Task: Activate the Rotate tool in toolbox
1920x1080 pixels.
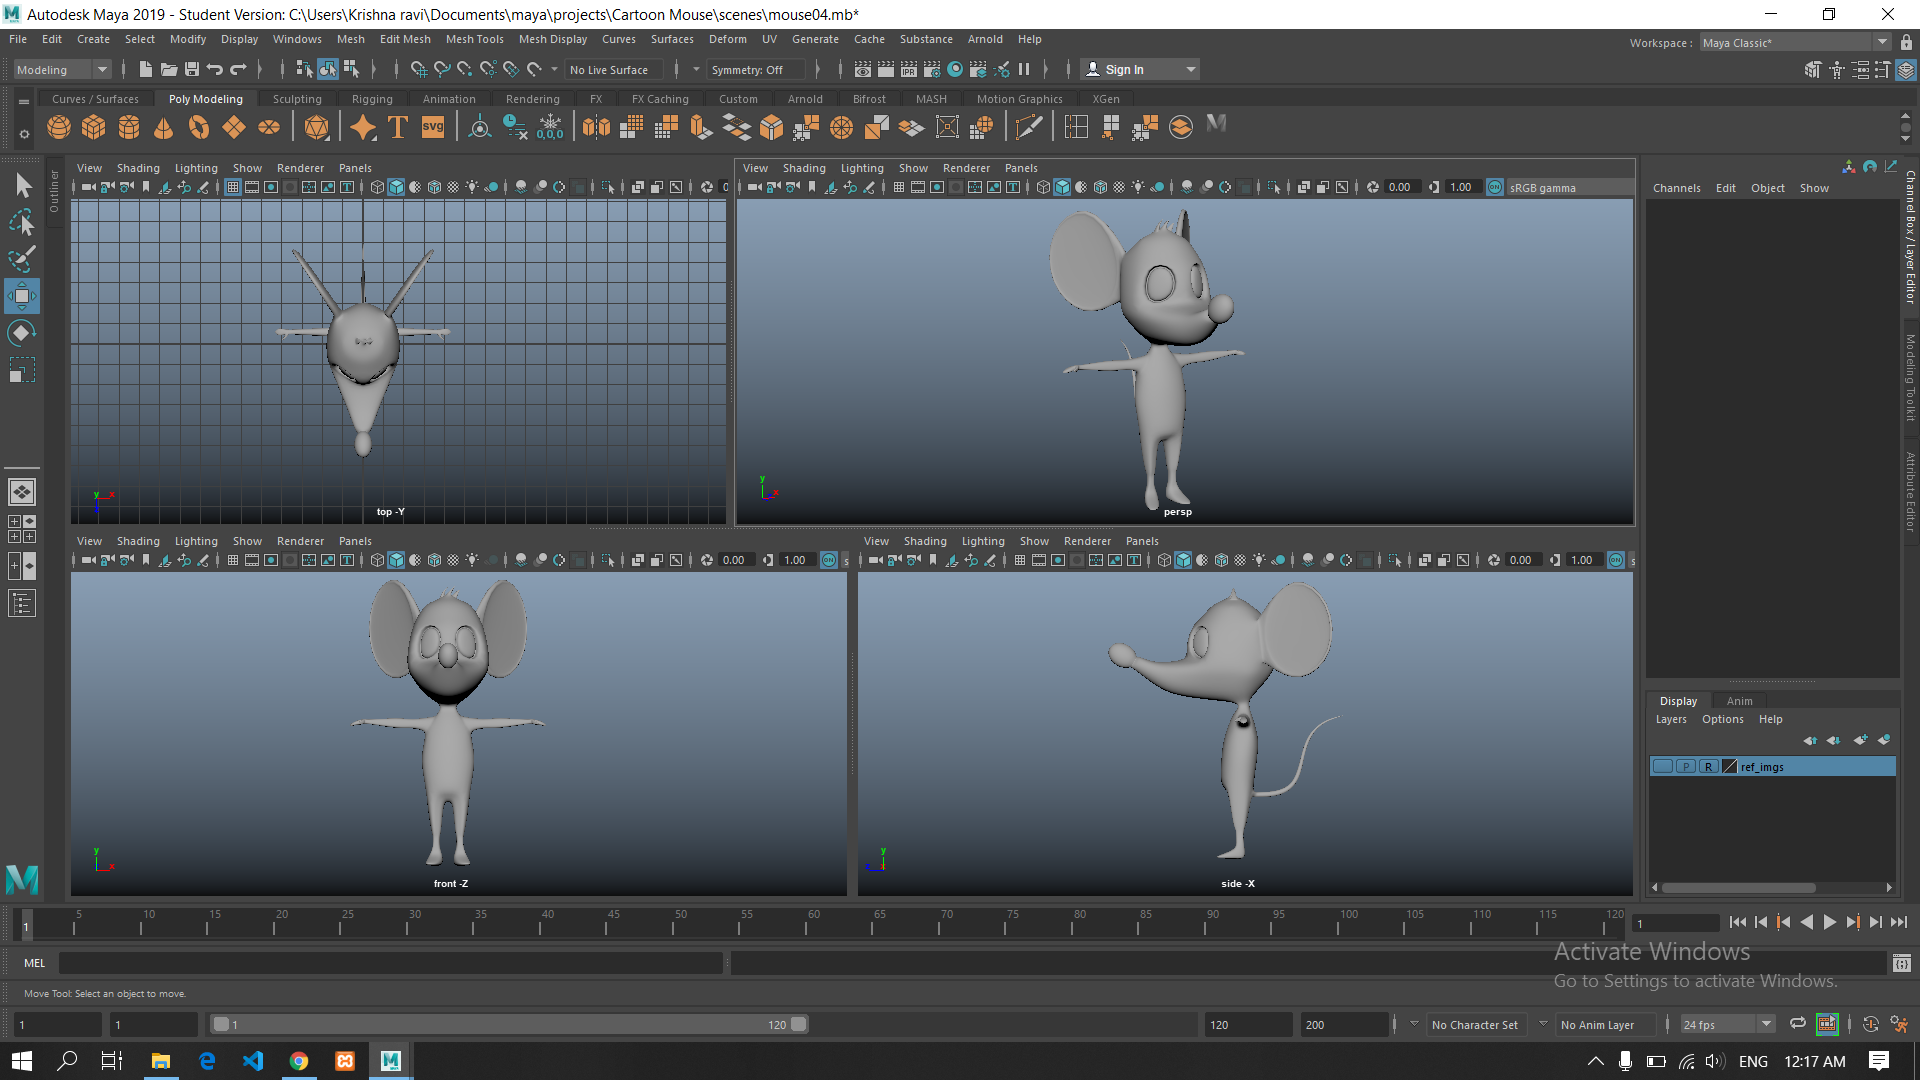Action: pyautogui.click(x=22, y=333)
